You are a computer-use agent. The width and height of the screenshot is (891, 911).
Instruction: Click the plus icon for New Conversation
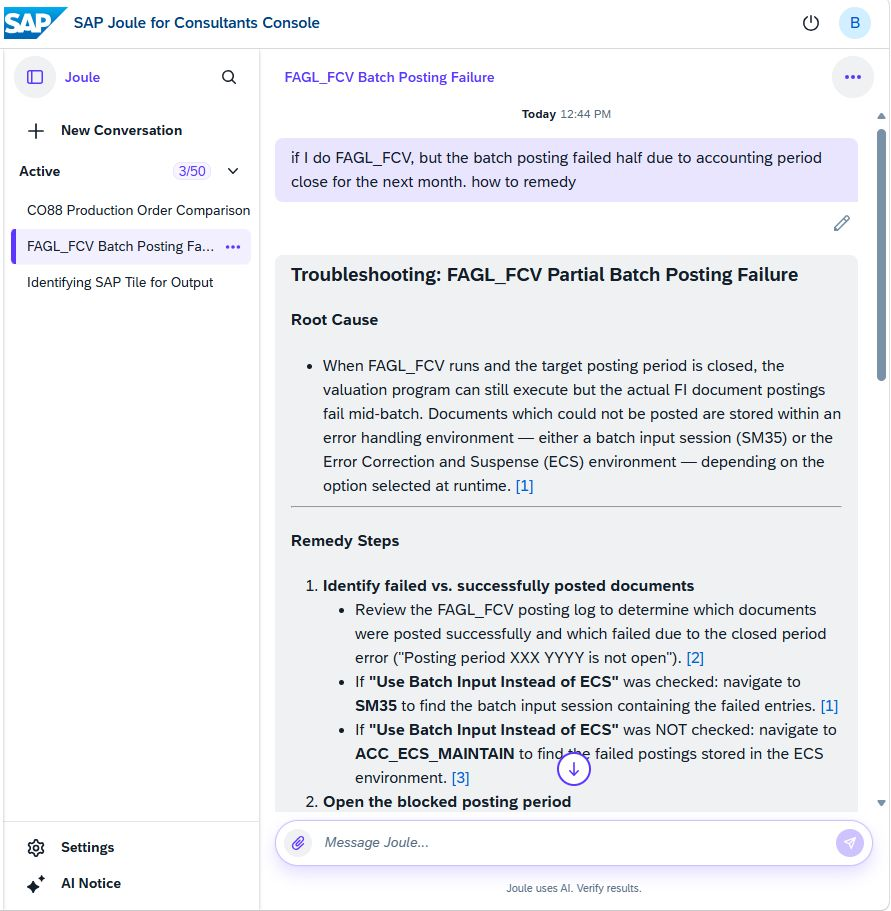[35, 131]
